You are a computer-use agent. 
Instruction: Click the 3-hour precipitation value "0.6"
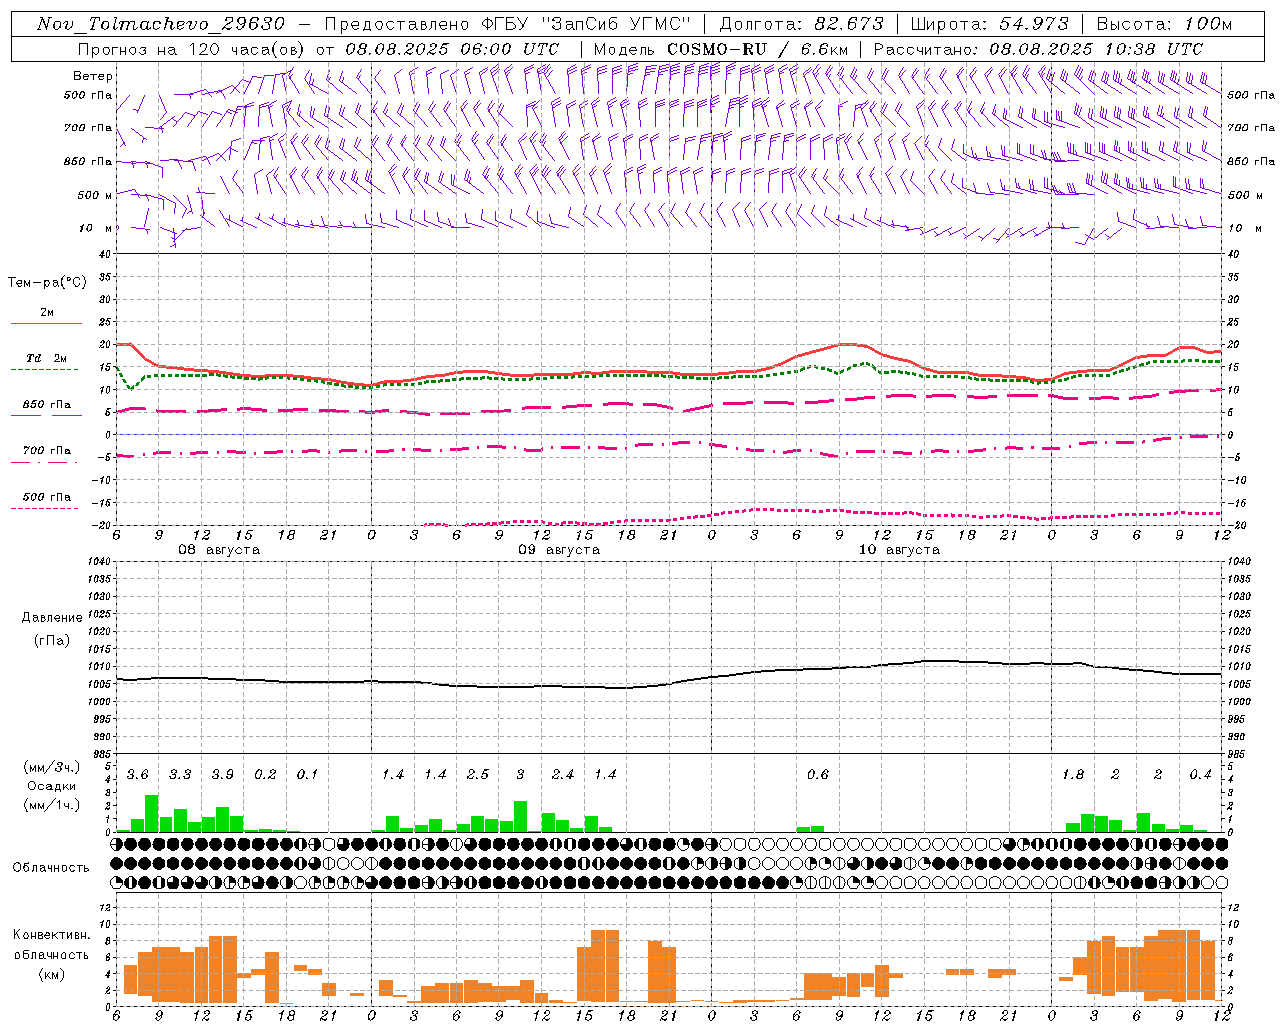[x=818, y=775]
